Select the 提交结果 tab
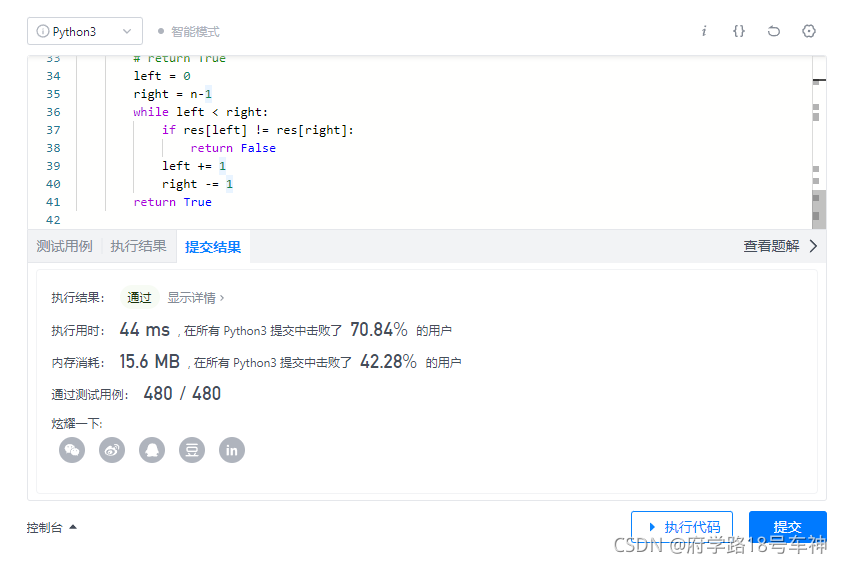 (x=213, y=247)
